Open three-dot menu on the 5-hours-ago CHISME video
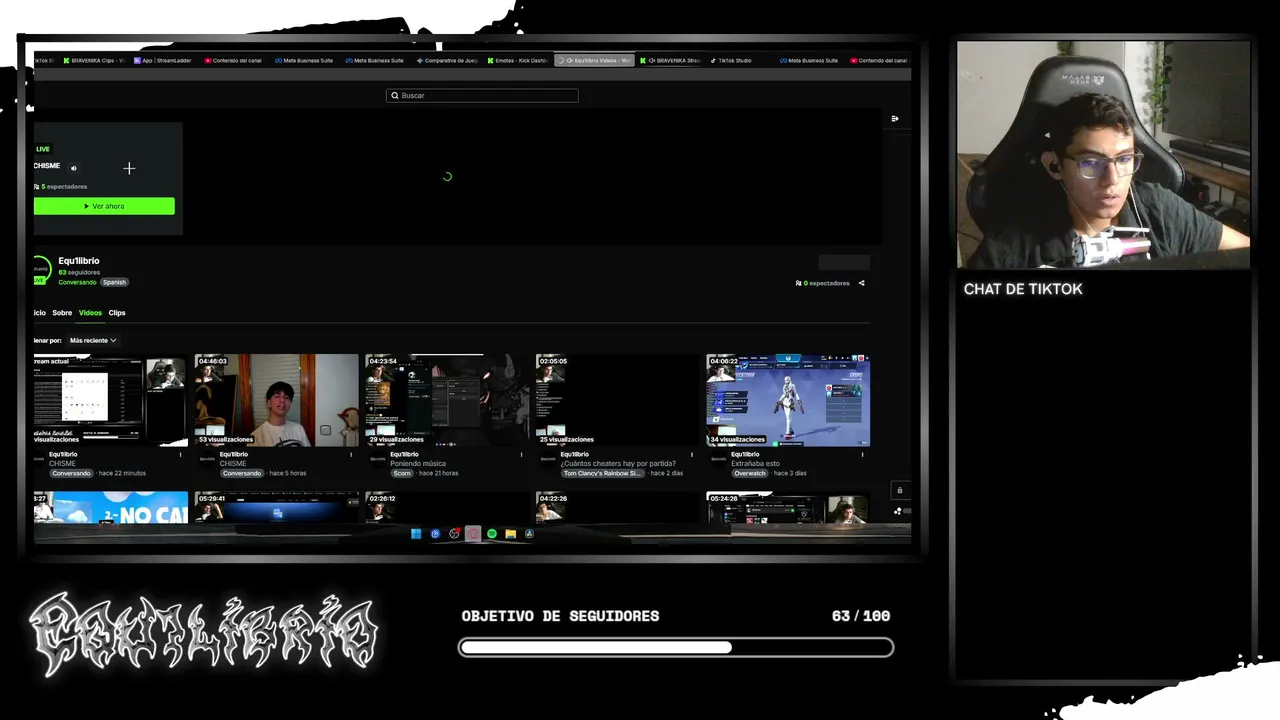This screenshot has width=1280, height=720. tap(350, 455)
